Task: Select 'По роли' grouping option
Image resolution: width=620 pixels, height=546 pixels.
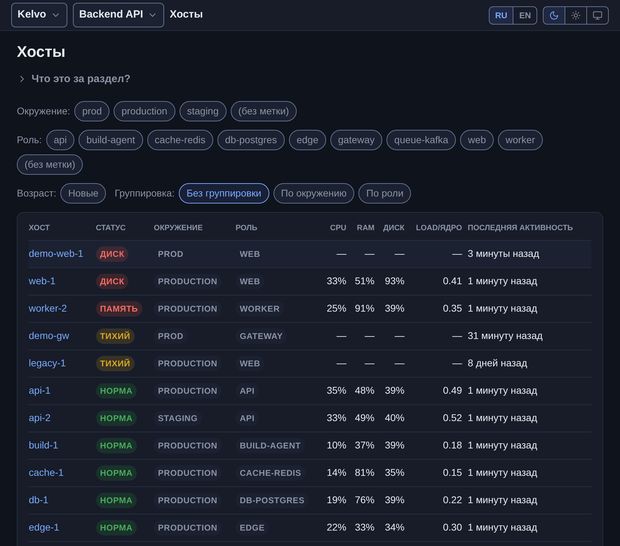Action: 384,193
